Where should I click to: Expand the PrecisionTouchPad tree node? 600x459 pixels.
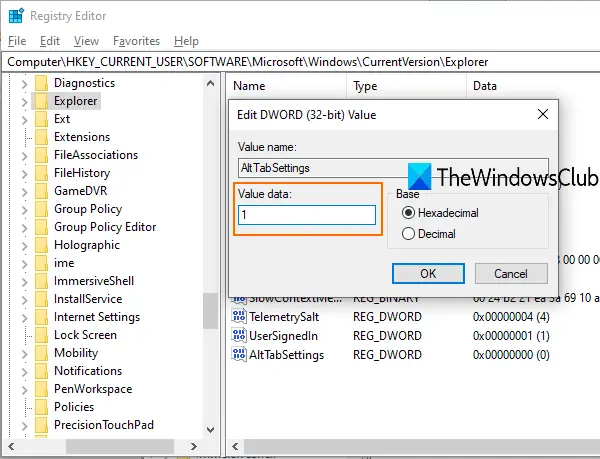point(24,425)
